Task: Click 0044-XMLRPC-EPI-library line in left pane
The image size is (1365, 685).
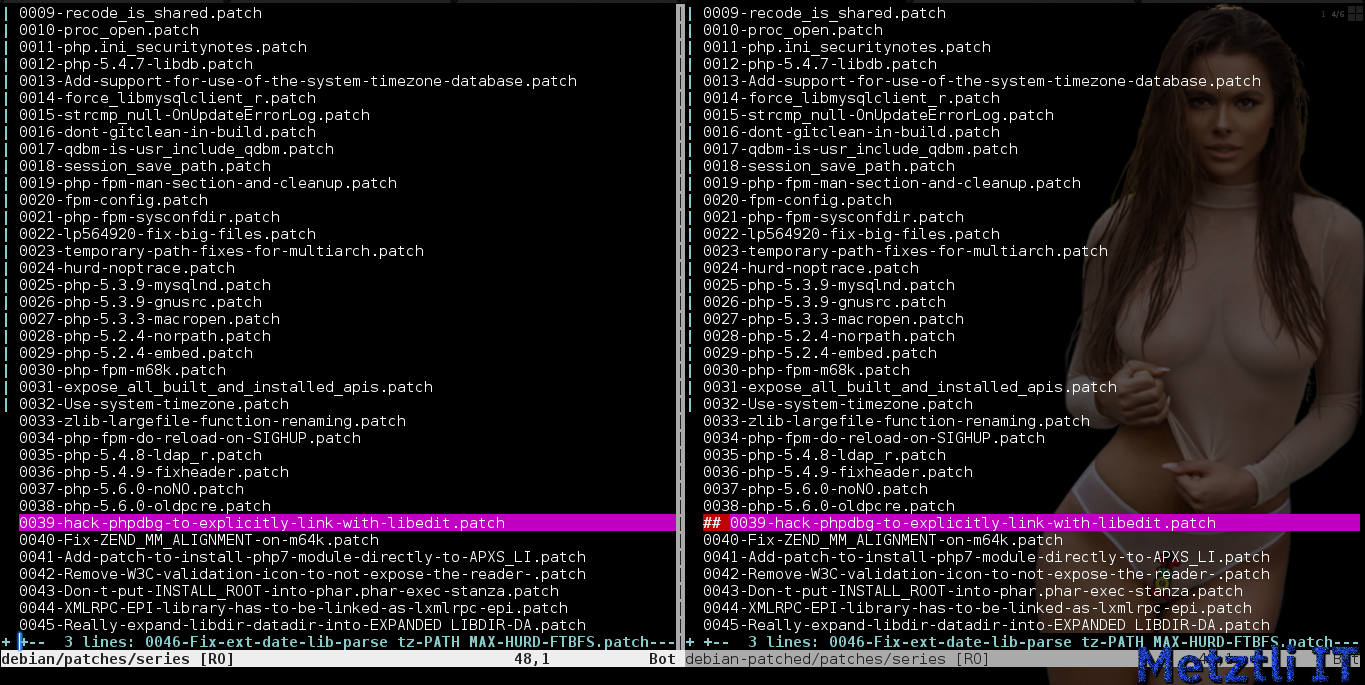Action: [x=293, y=608]
